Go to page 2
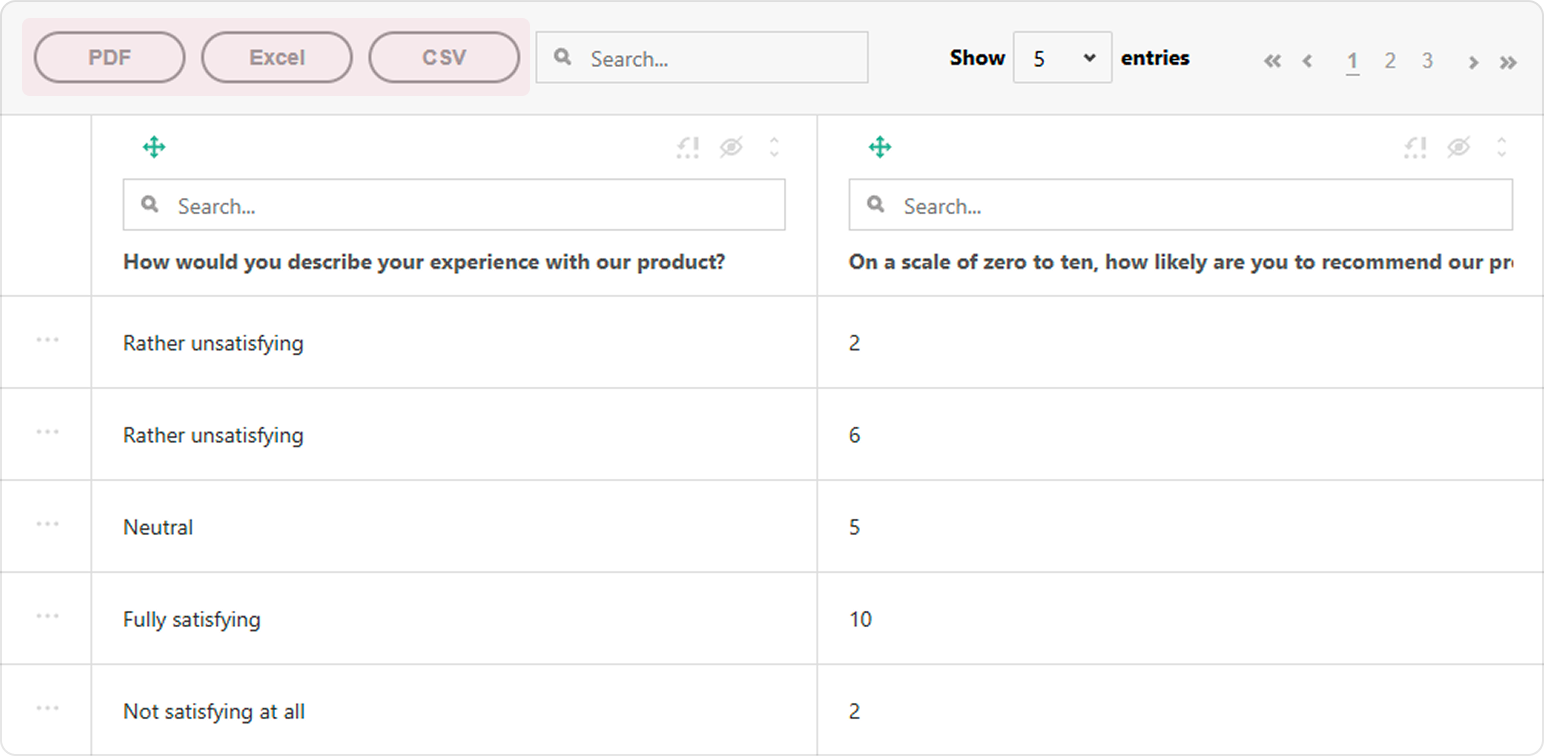 [x=1390, y=61]
